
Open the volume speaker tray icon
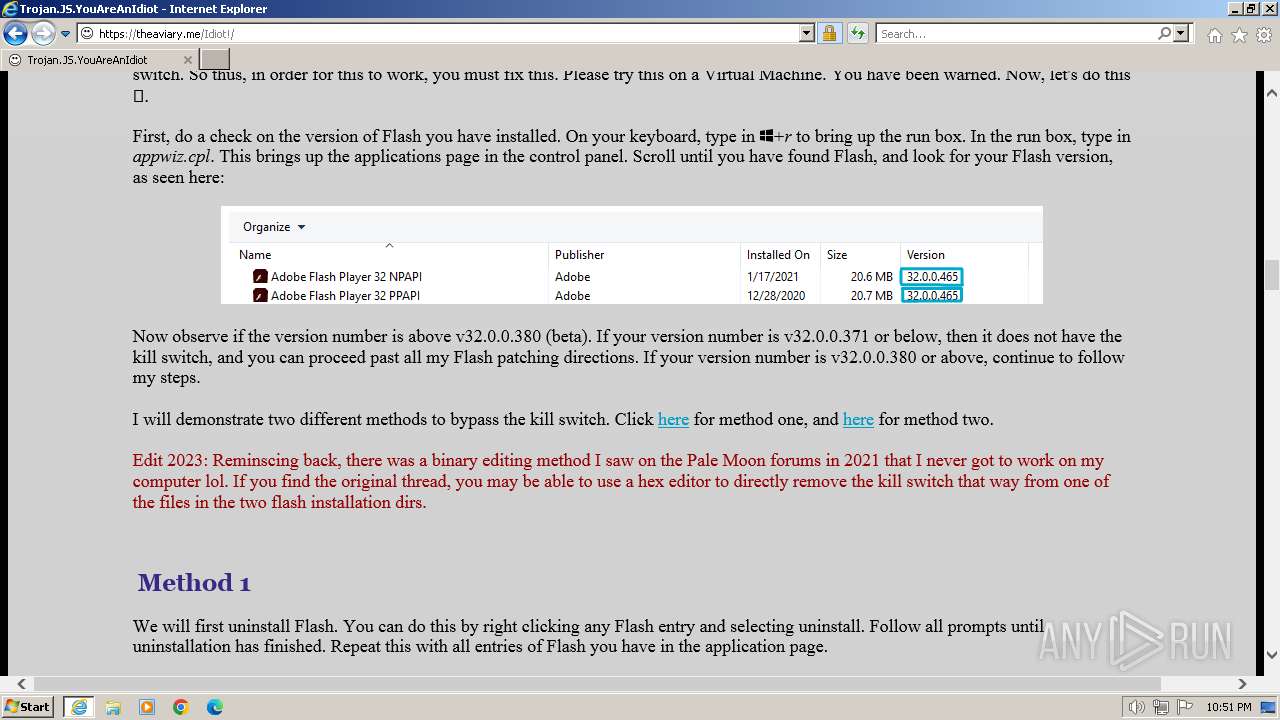[x=1138, y=707]
